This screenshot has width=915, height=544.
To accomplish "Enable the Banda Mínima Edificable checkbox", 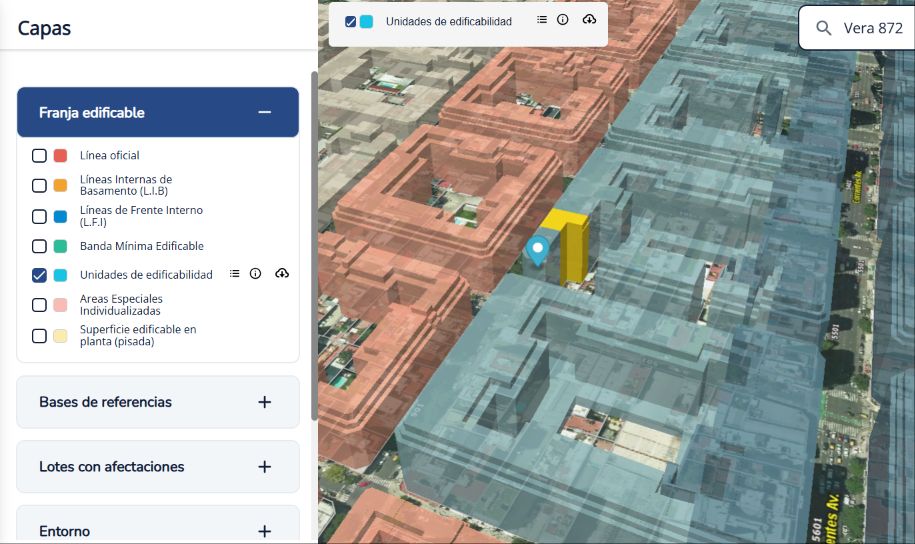I will click(39, 246).
